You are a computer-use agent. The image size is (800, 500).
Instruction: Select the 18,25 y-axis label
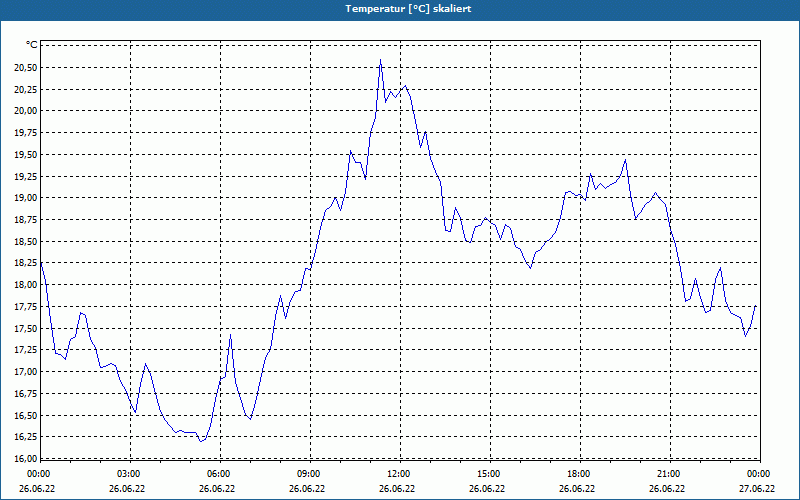click(26, 263)
